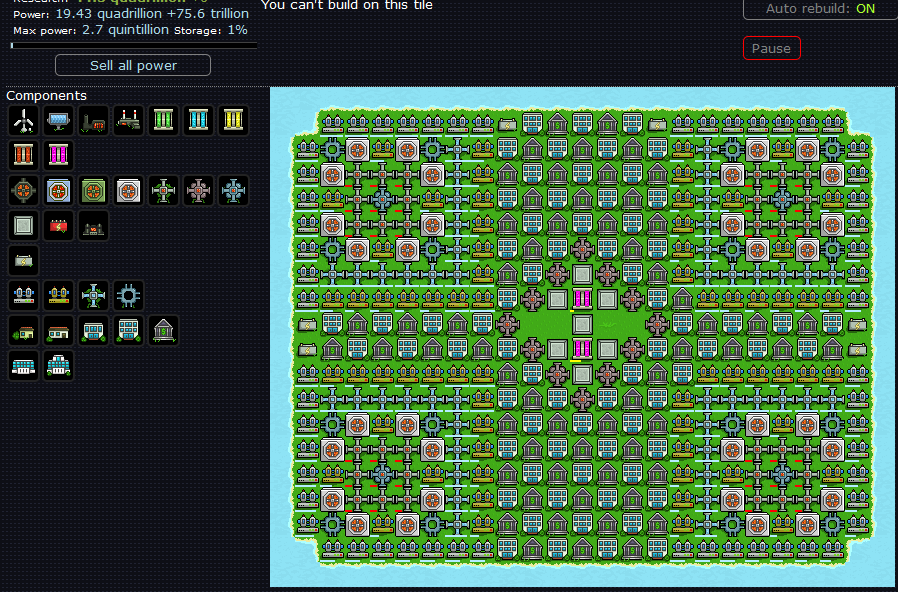This screenshot has height=592, width=898.
Task: Select the blue nuclear cell component
Action: click(x=198, y=120)
